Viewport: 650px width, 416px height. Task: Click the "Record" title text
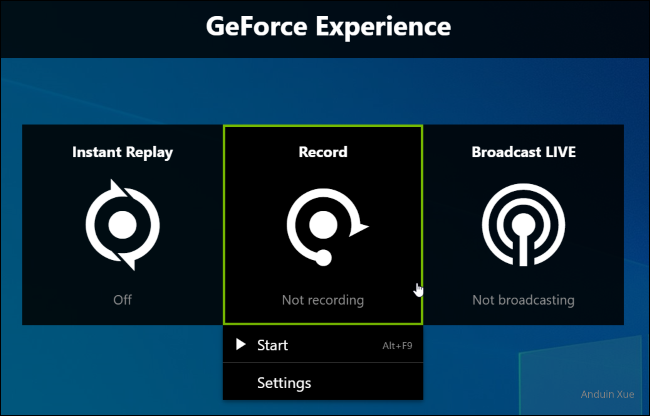[322, 152]
